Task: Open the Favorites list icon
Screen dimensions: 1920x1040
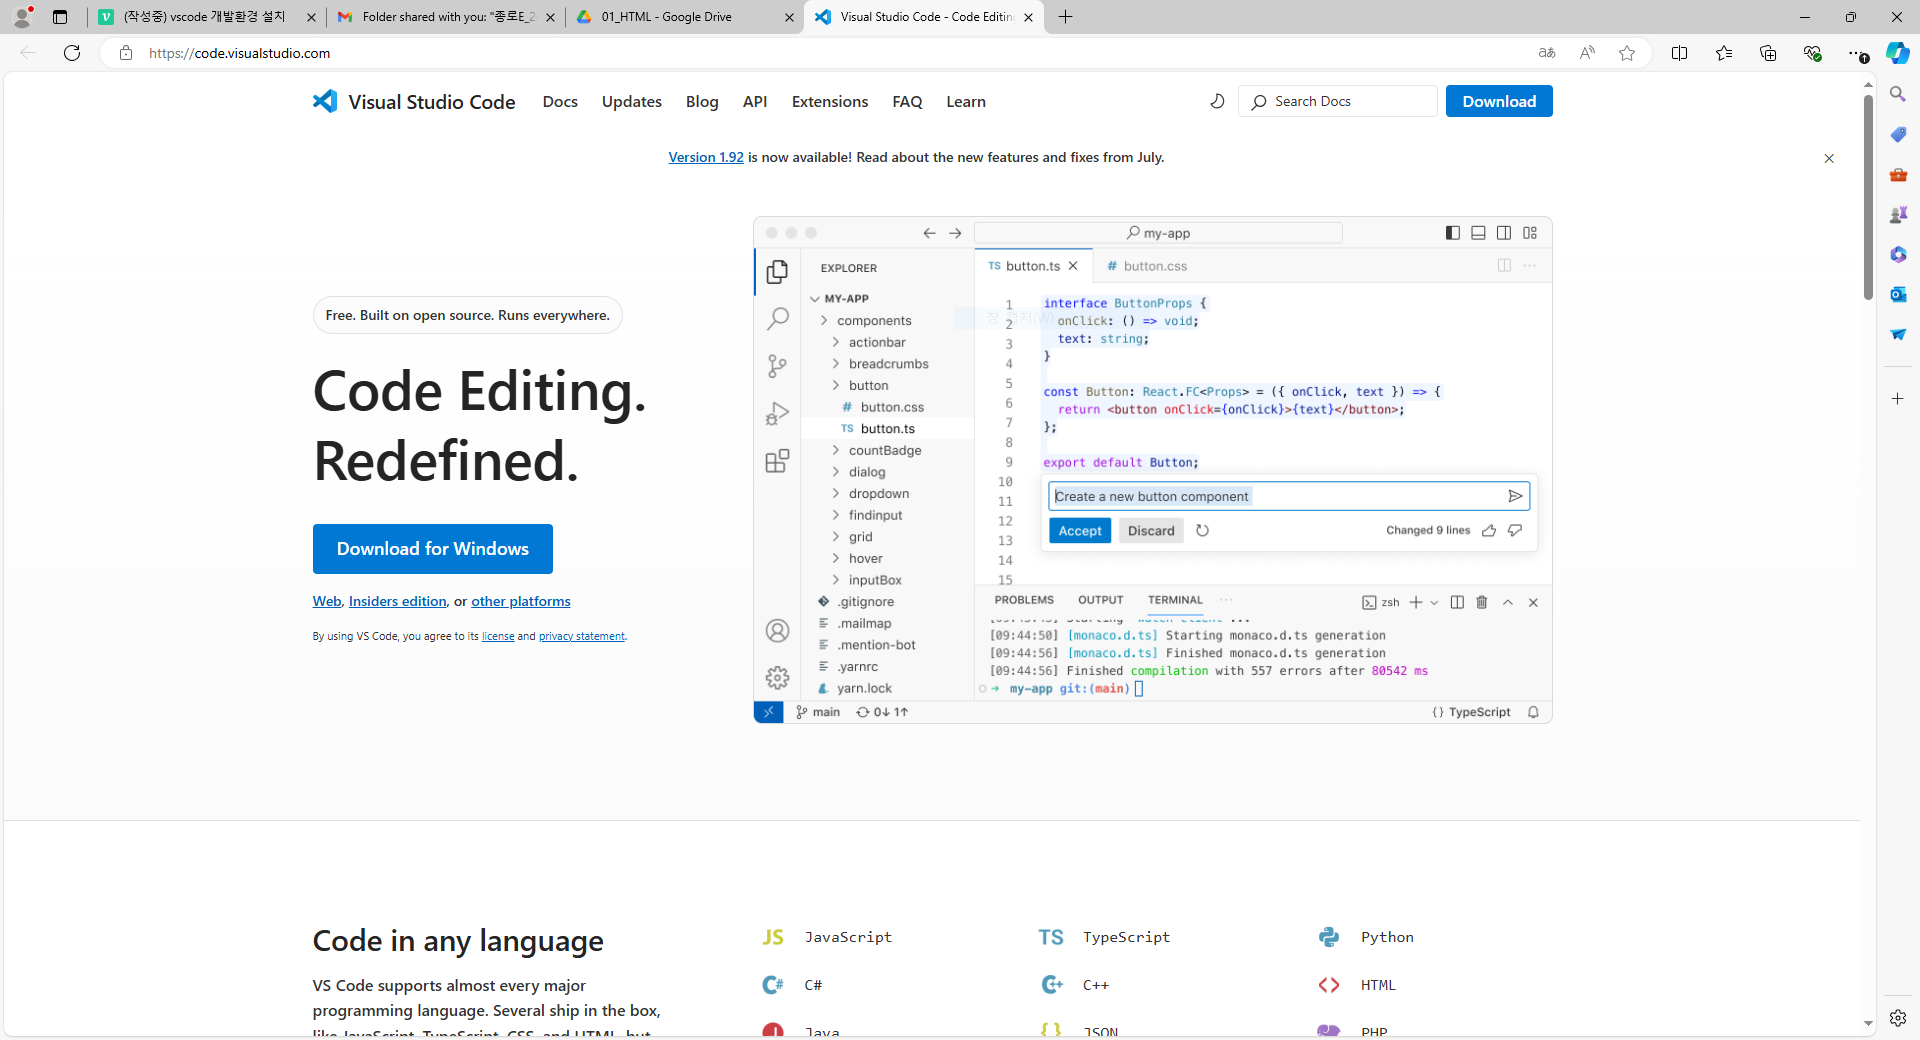Action: point(1724,53)
